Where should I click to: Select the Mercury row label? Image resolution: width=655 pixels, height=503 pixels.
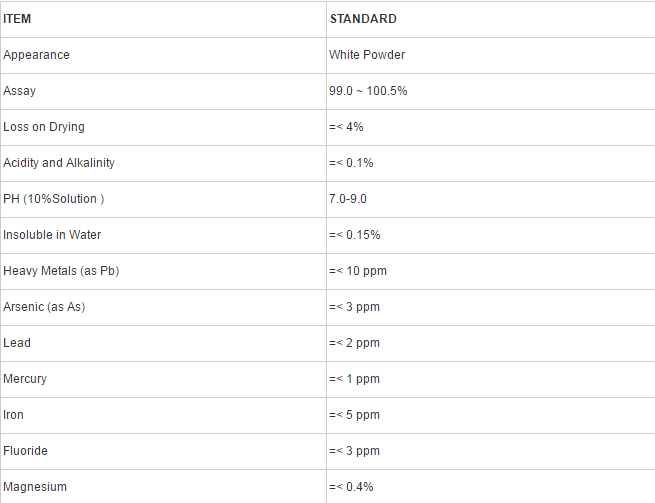coord(25,379)
